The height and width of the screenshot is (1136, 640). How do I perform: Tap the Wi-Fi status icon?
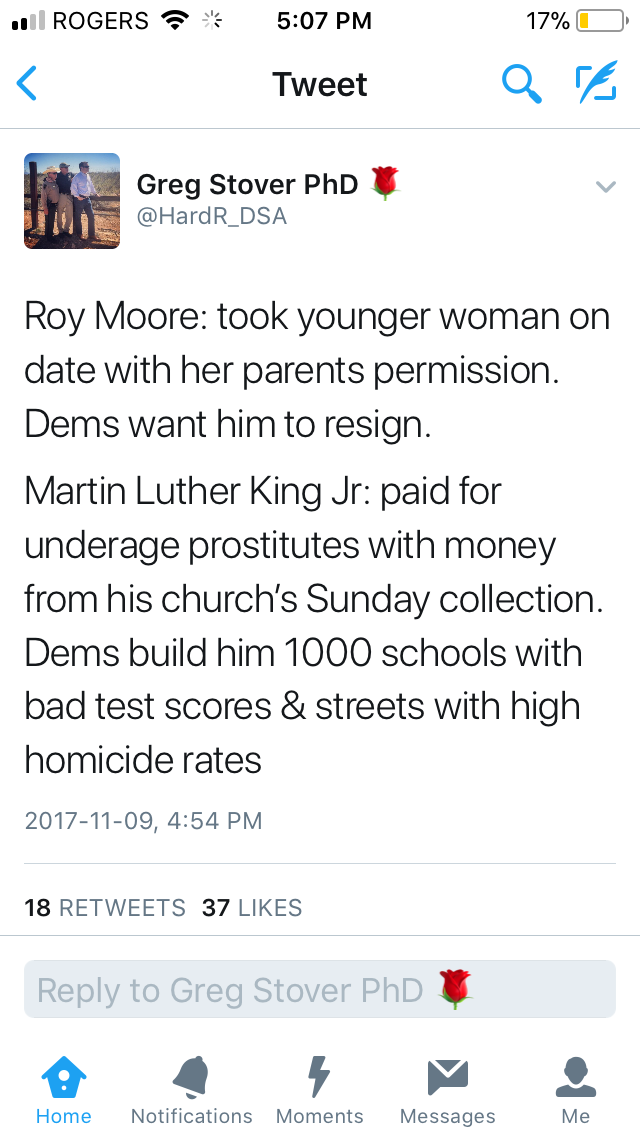click(177, 21)
